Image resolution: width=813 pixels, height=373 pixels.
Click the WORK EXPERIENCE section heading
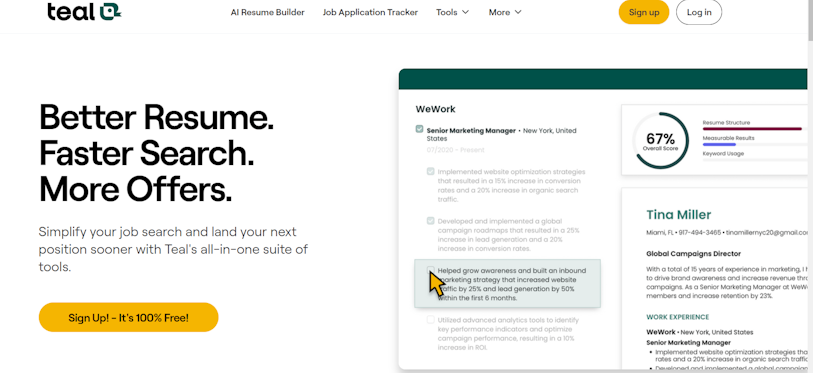coord(678,317)
